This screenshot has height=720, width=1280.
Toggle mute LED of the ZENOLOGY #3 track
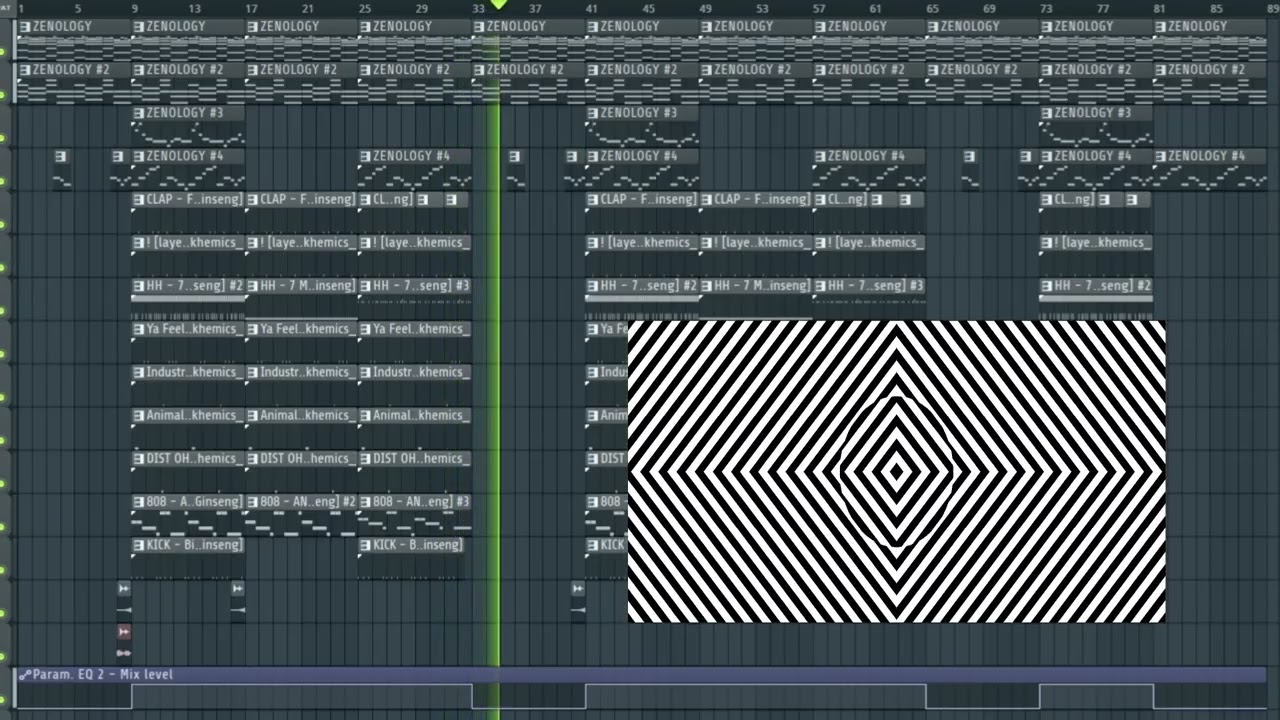(x=4, y=138)
